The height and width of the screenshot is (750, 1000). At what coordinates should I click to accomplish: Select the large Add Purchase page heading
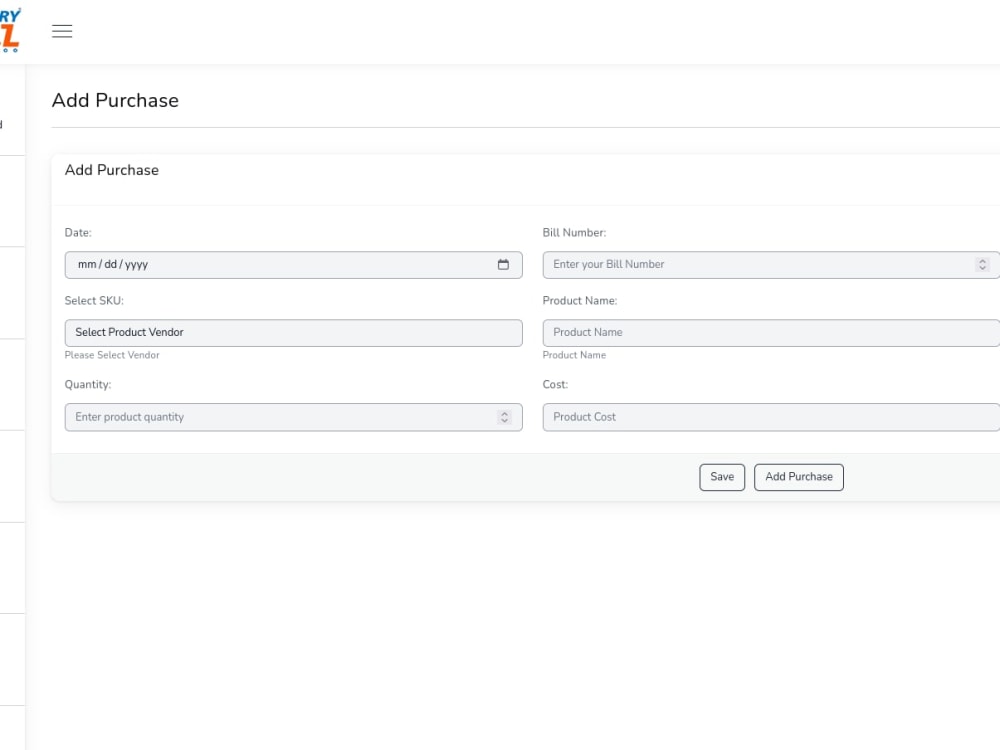coord(115,101)
